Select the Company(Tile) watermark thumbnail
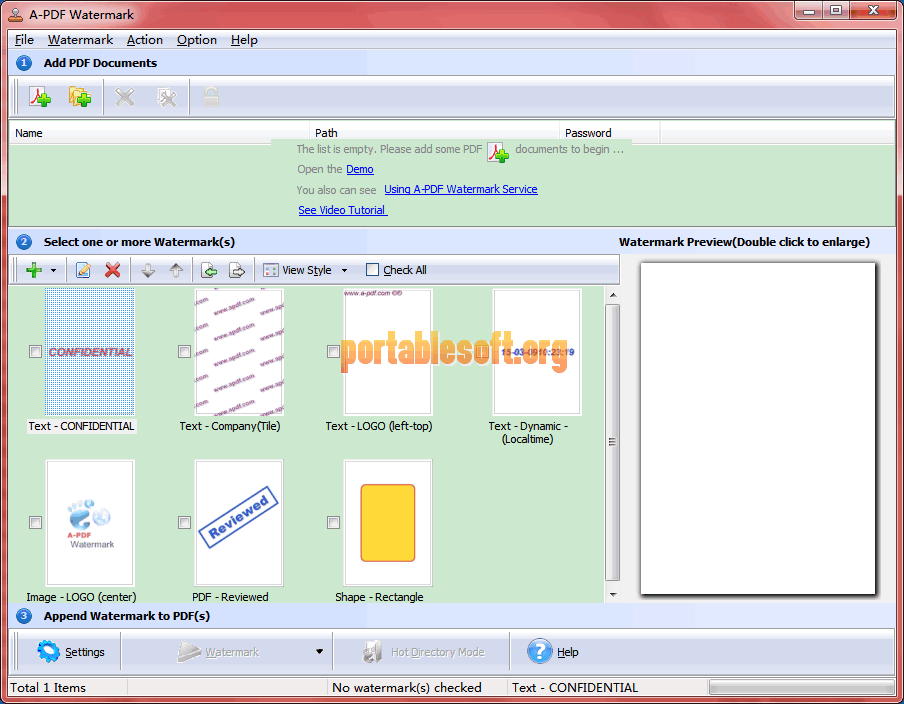904x704 pixels. click(239, 352)
